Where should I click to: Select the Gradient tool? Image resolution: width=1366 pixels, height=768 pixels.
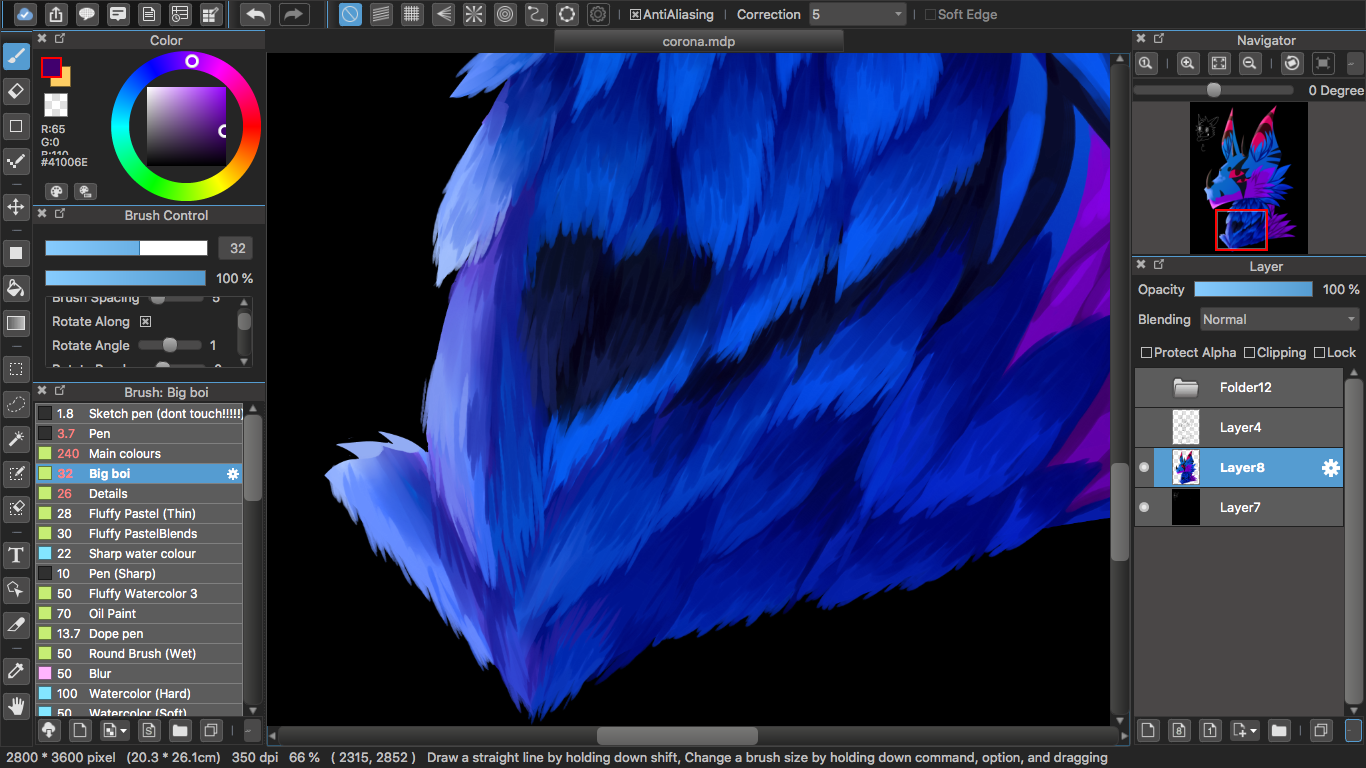pos(16,322)
